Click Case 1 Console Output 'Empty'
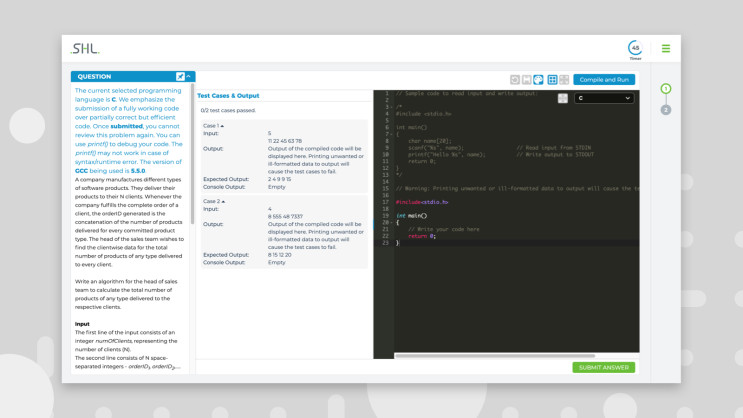The height and width of the screenshot is (418, 743). [277, 187]
